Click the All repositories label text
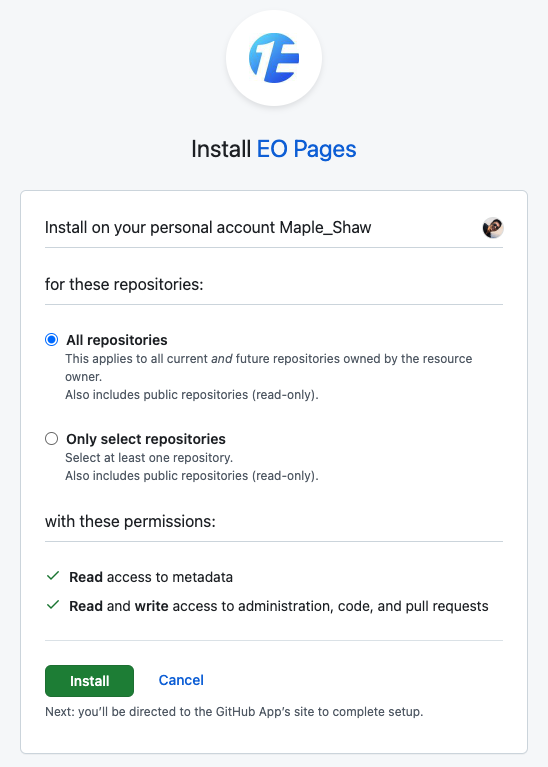 point(117,340)
